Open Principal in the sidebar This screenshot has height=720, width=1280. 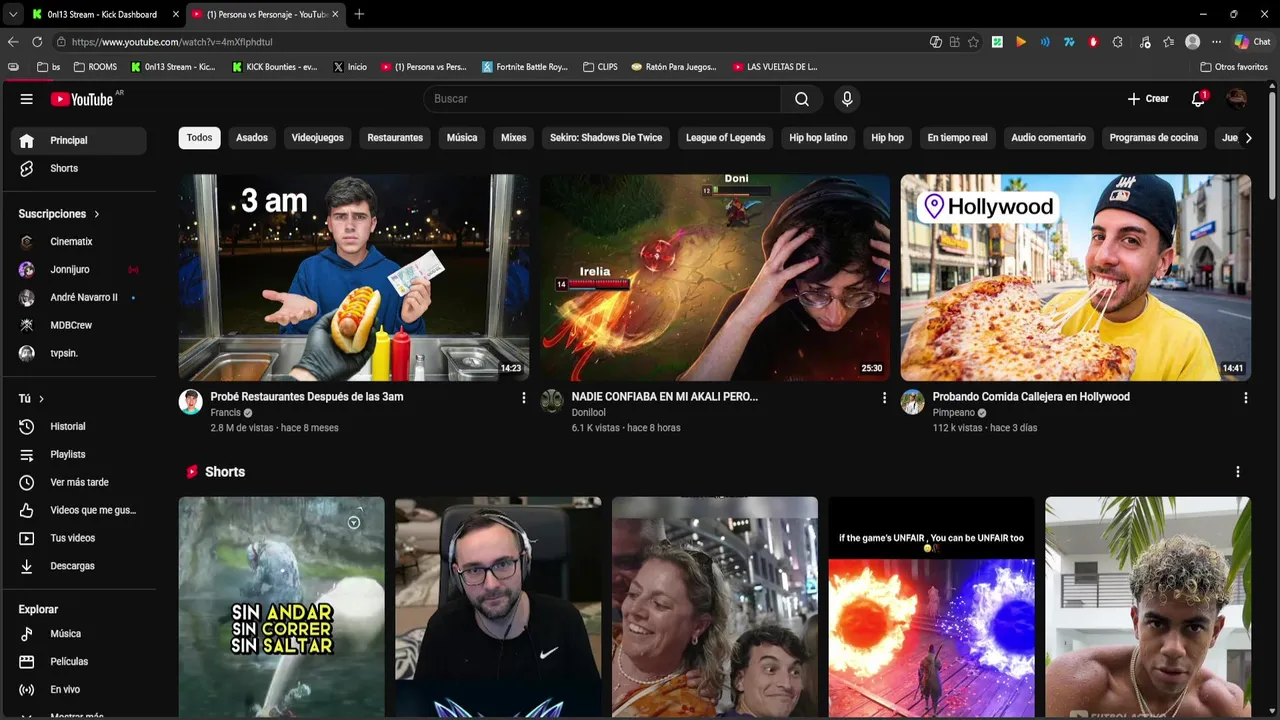(x=79, y=141)
